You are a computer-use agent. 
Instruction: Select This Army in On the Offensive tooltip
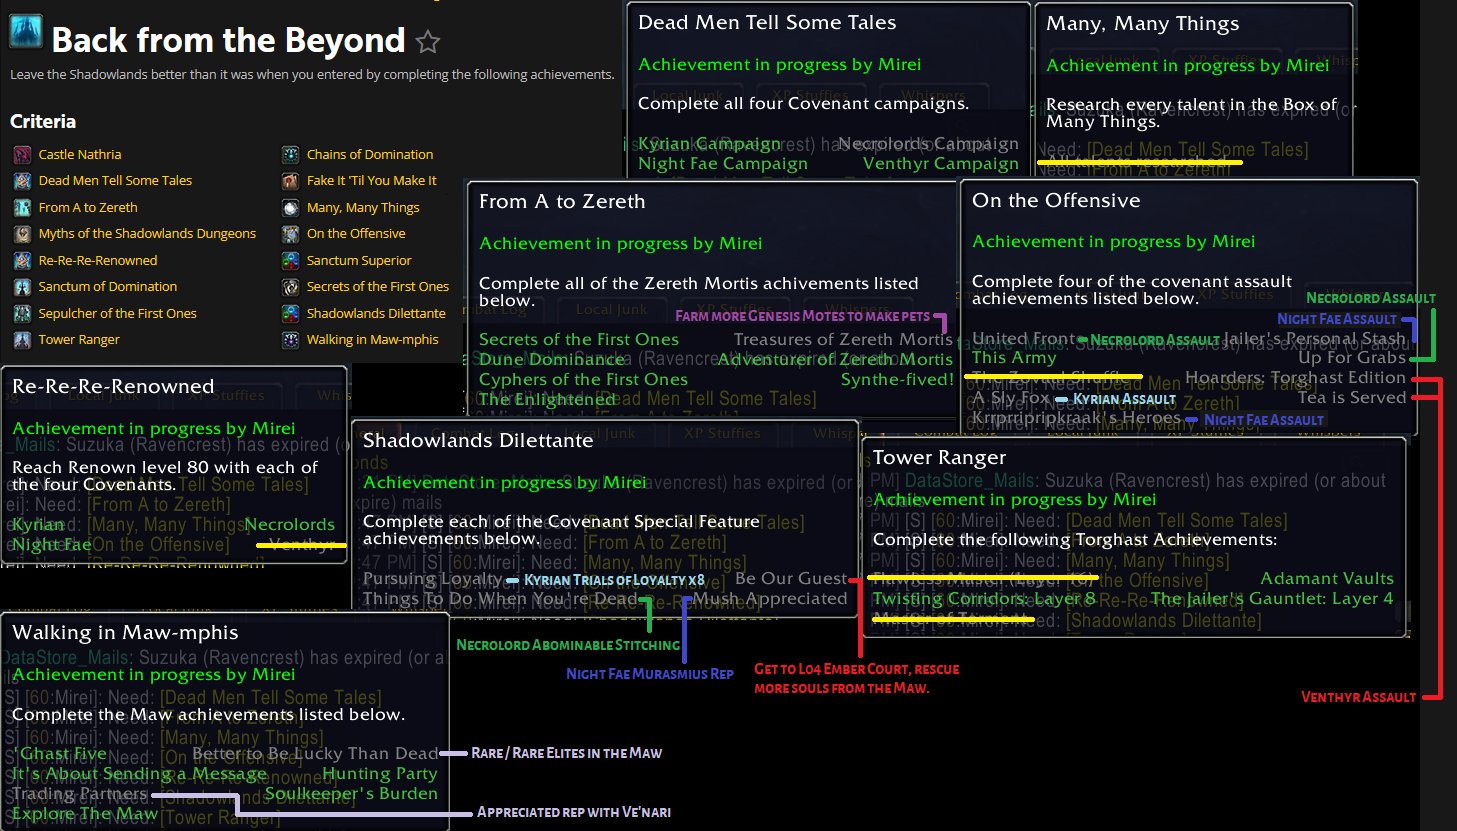coord(1014,358)
